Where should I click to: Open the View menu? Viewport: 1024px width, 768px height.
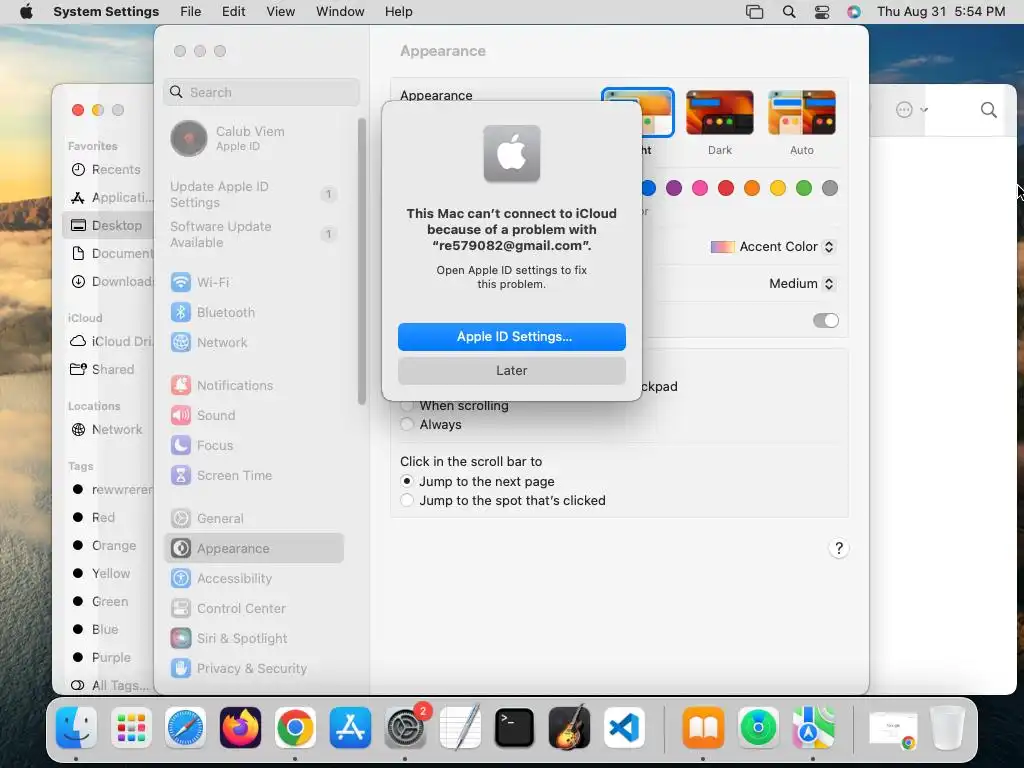tap(281, 12)
